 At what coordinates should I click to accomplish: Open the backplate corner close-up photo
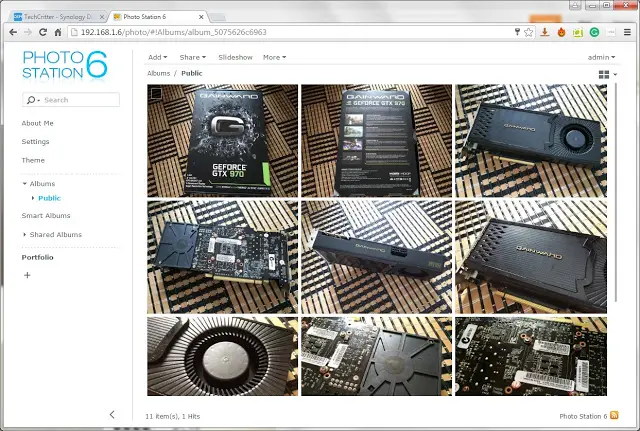tap(376, 356)
